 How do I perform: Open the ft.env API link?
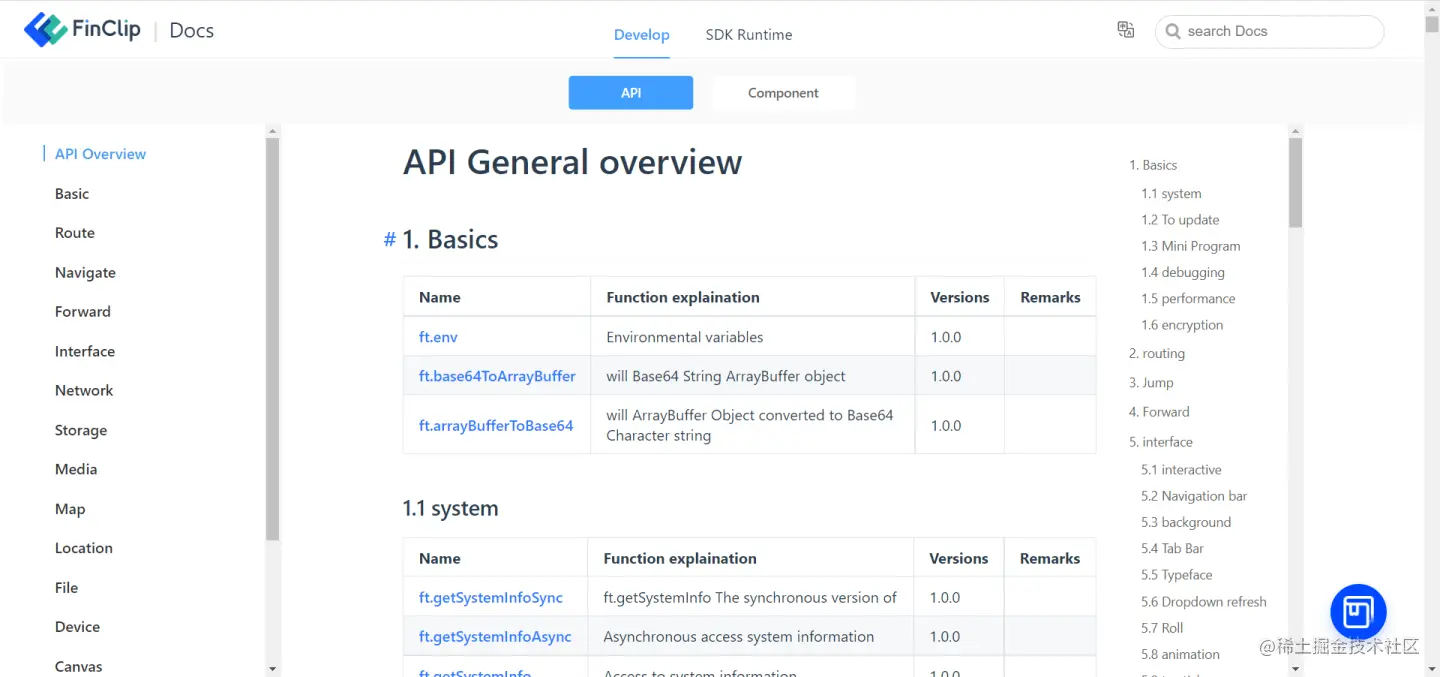click(438, 337)
